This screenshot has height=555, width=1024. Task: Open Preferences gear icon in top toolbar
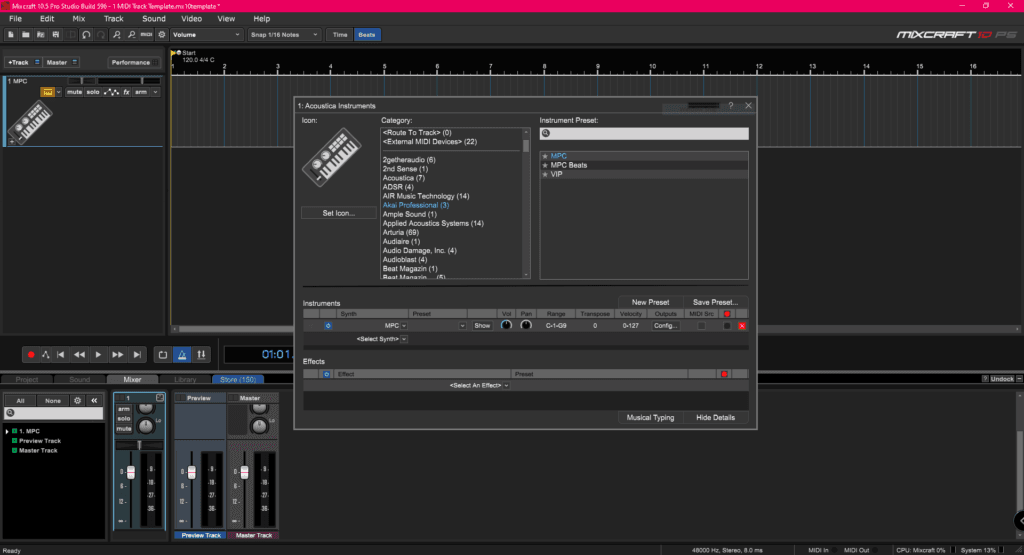[x=162, y=35]
